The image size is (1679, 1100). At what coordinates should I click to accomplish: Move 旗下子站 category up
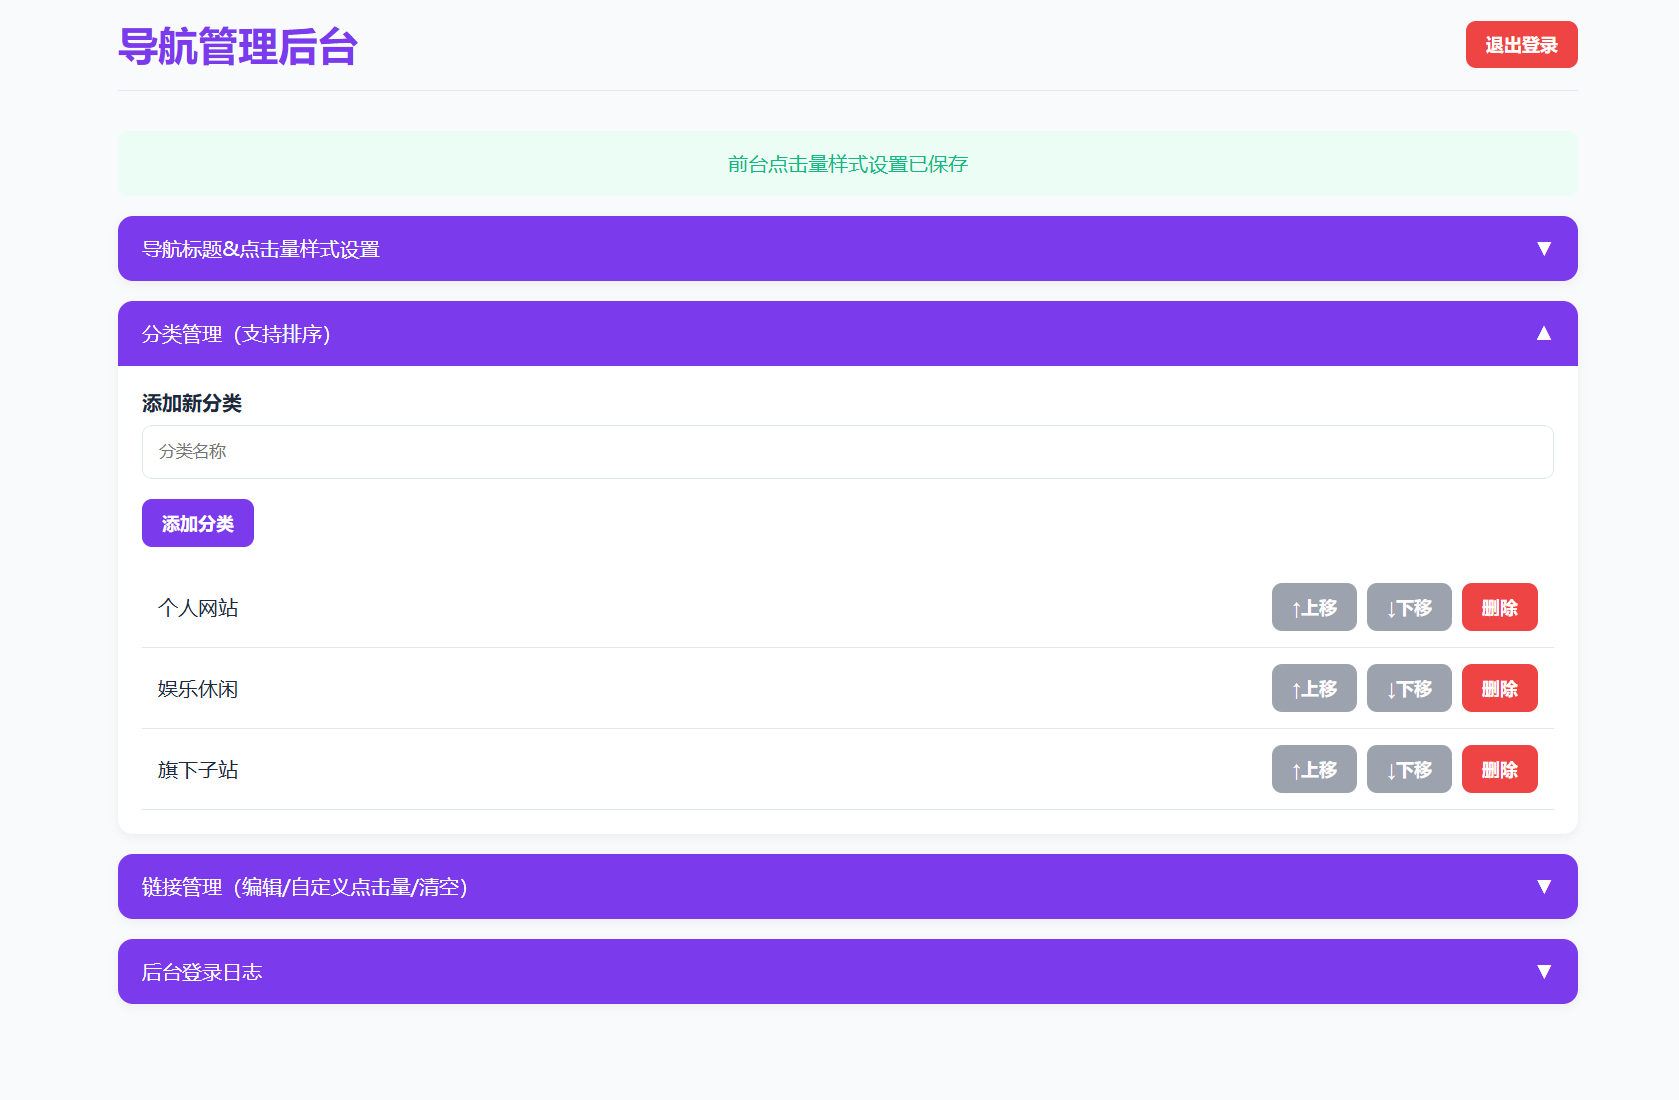point(1313,769)
